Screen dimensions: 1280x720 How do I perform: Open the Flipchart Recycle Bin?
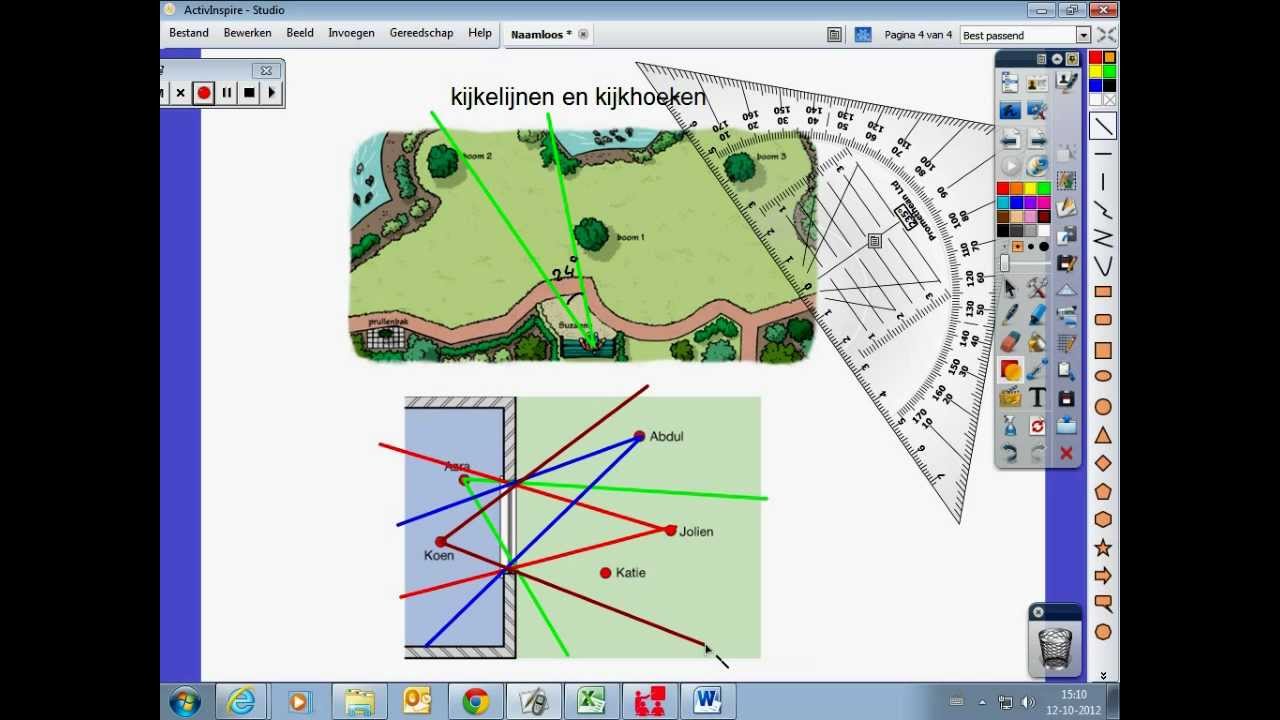[1055, 647]
